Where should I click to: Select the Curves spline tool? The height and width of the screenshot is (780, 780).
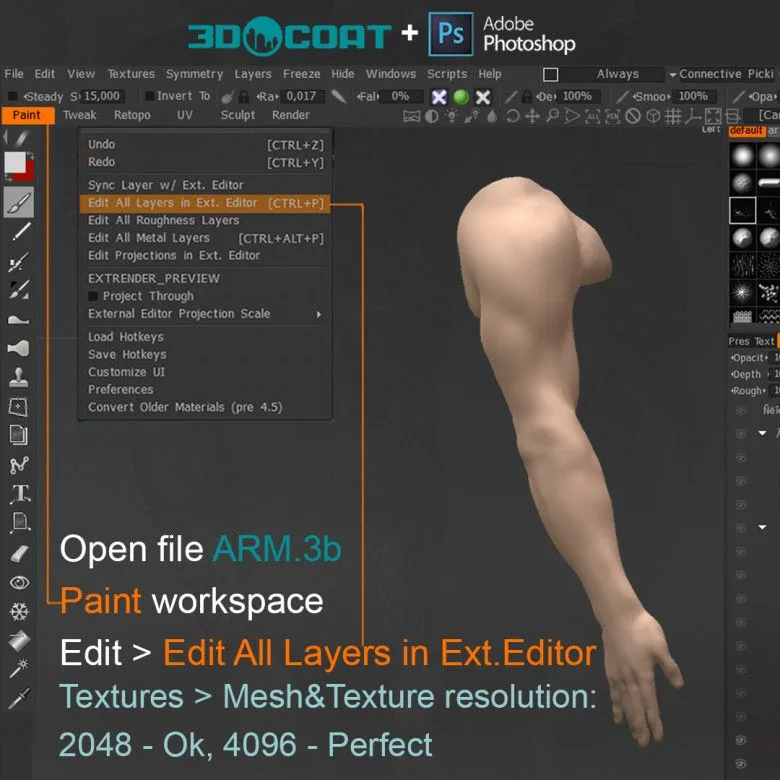click(19, 465)
